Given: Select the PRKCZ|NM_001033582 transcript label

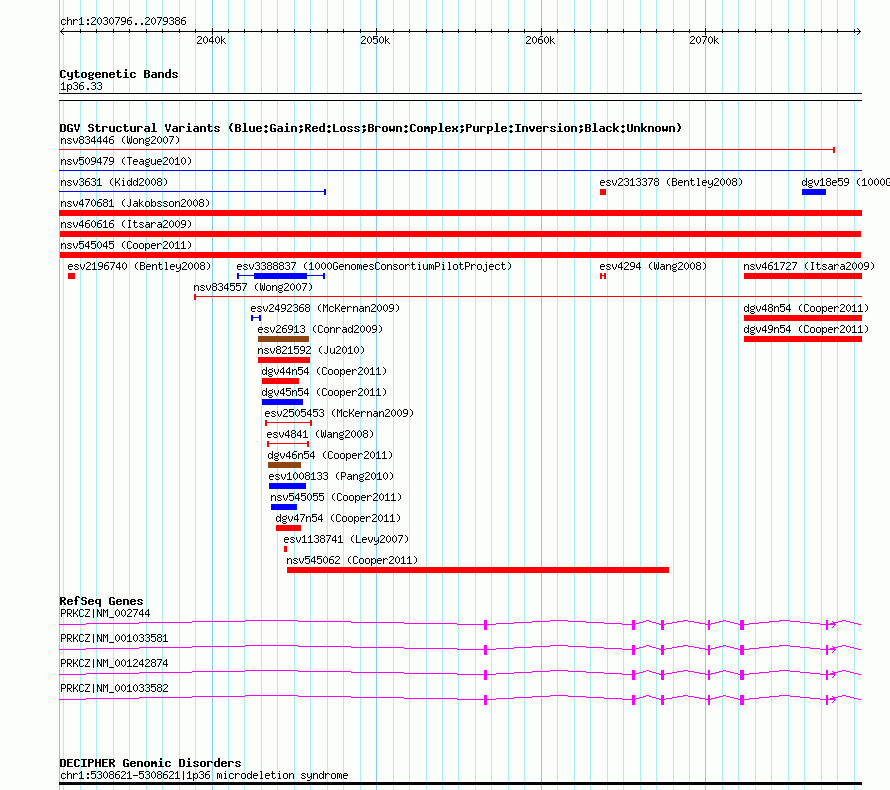Looking at the screenshot, I should coord(114,688).
